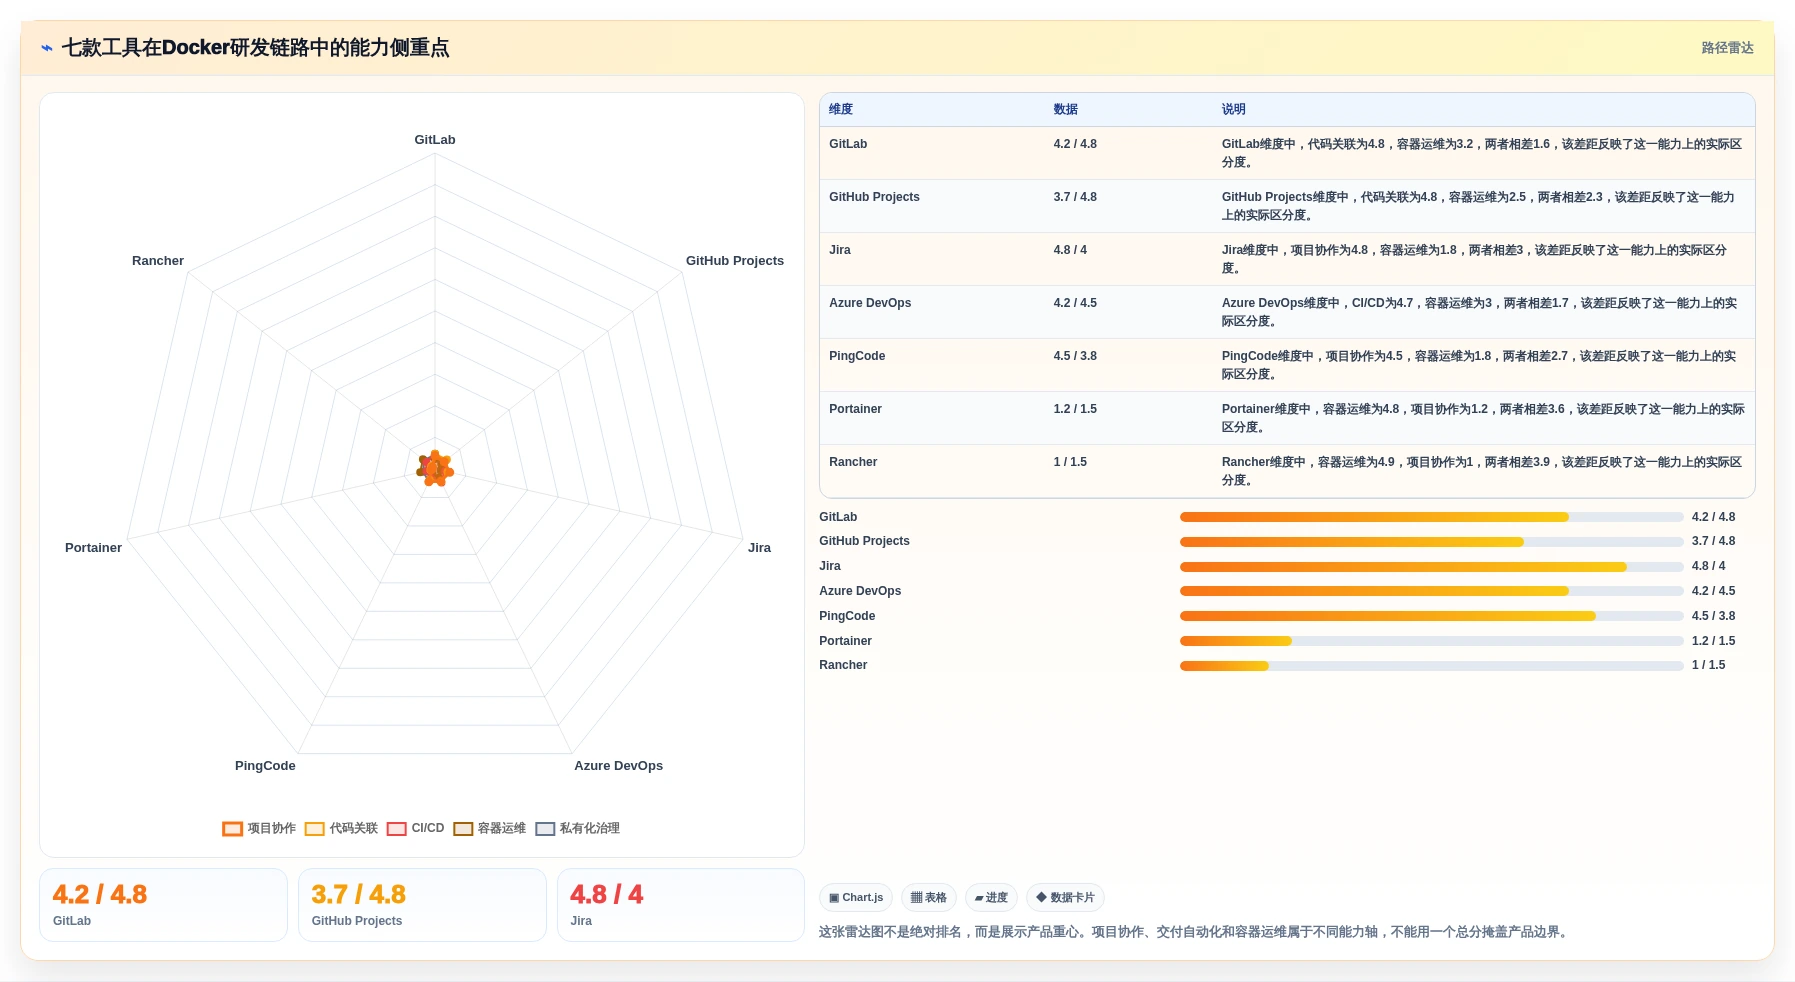1795x982 pixels.
Task: Toggle the 项目协作 legend dataset
Action: point(259,828)
